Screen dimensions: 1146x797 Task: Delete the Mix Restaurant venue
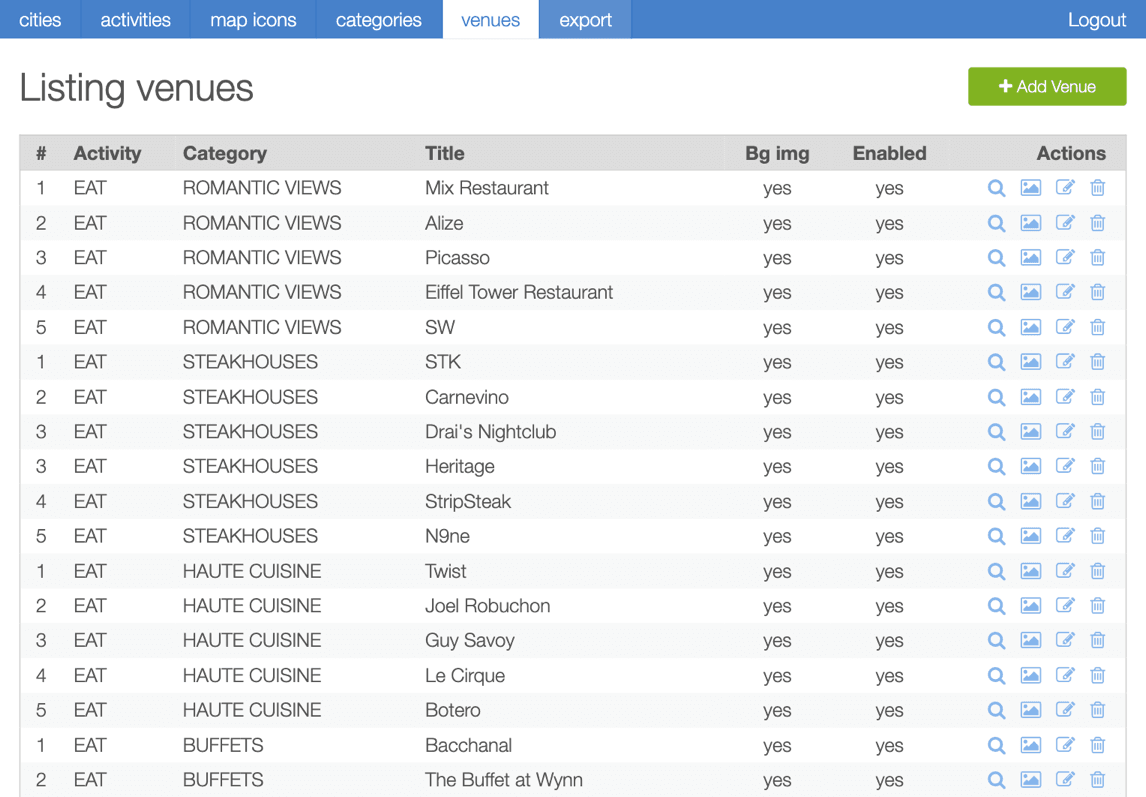pyautogui.click(x=1098, y=188)
